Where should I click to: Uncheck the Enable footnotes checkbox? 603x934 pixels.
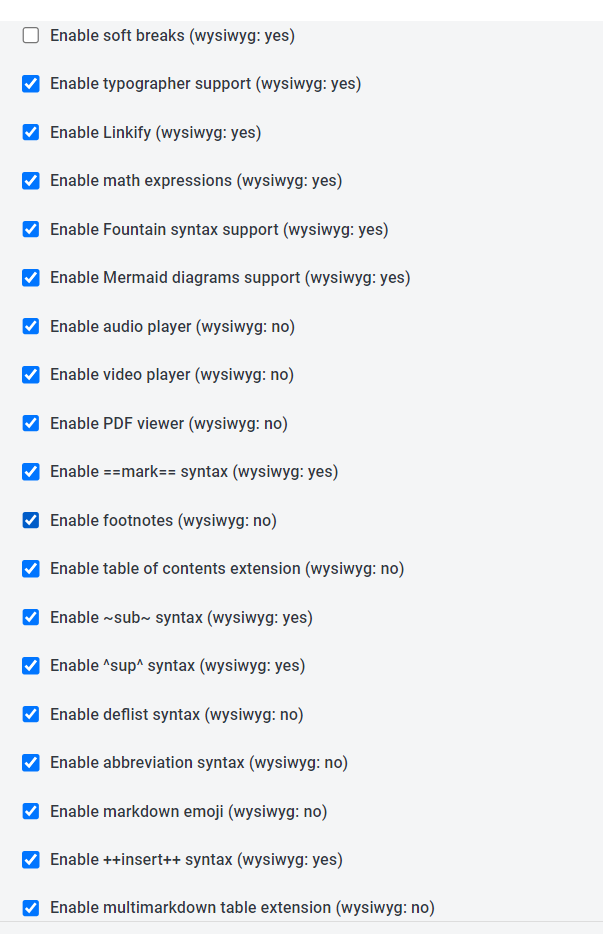coord(31,520)
